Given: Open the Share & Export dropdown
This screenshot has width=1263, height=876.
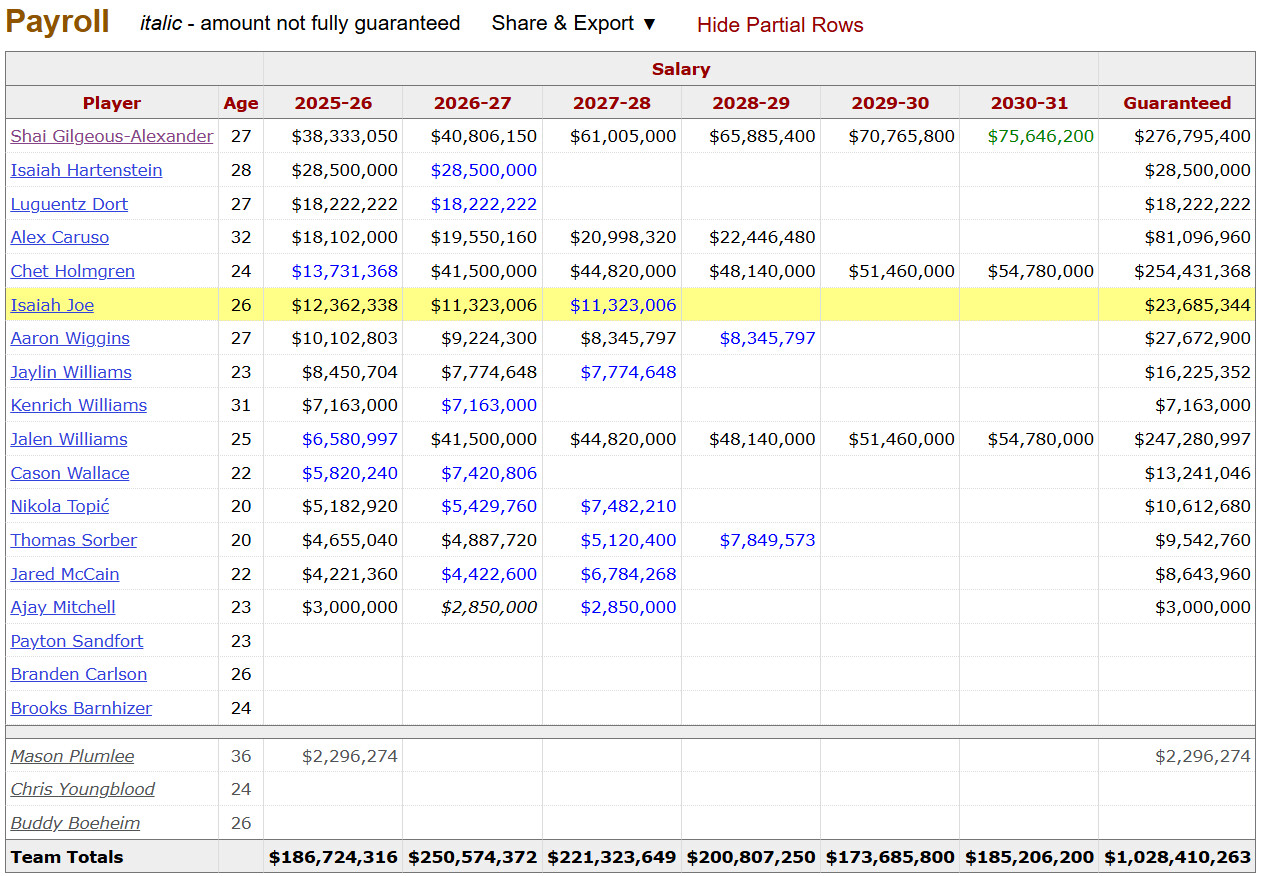Looking at the screenshot, I should coord(574,23).
